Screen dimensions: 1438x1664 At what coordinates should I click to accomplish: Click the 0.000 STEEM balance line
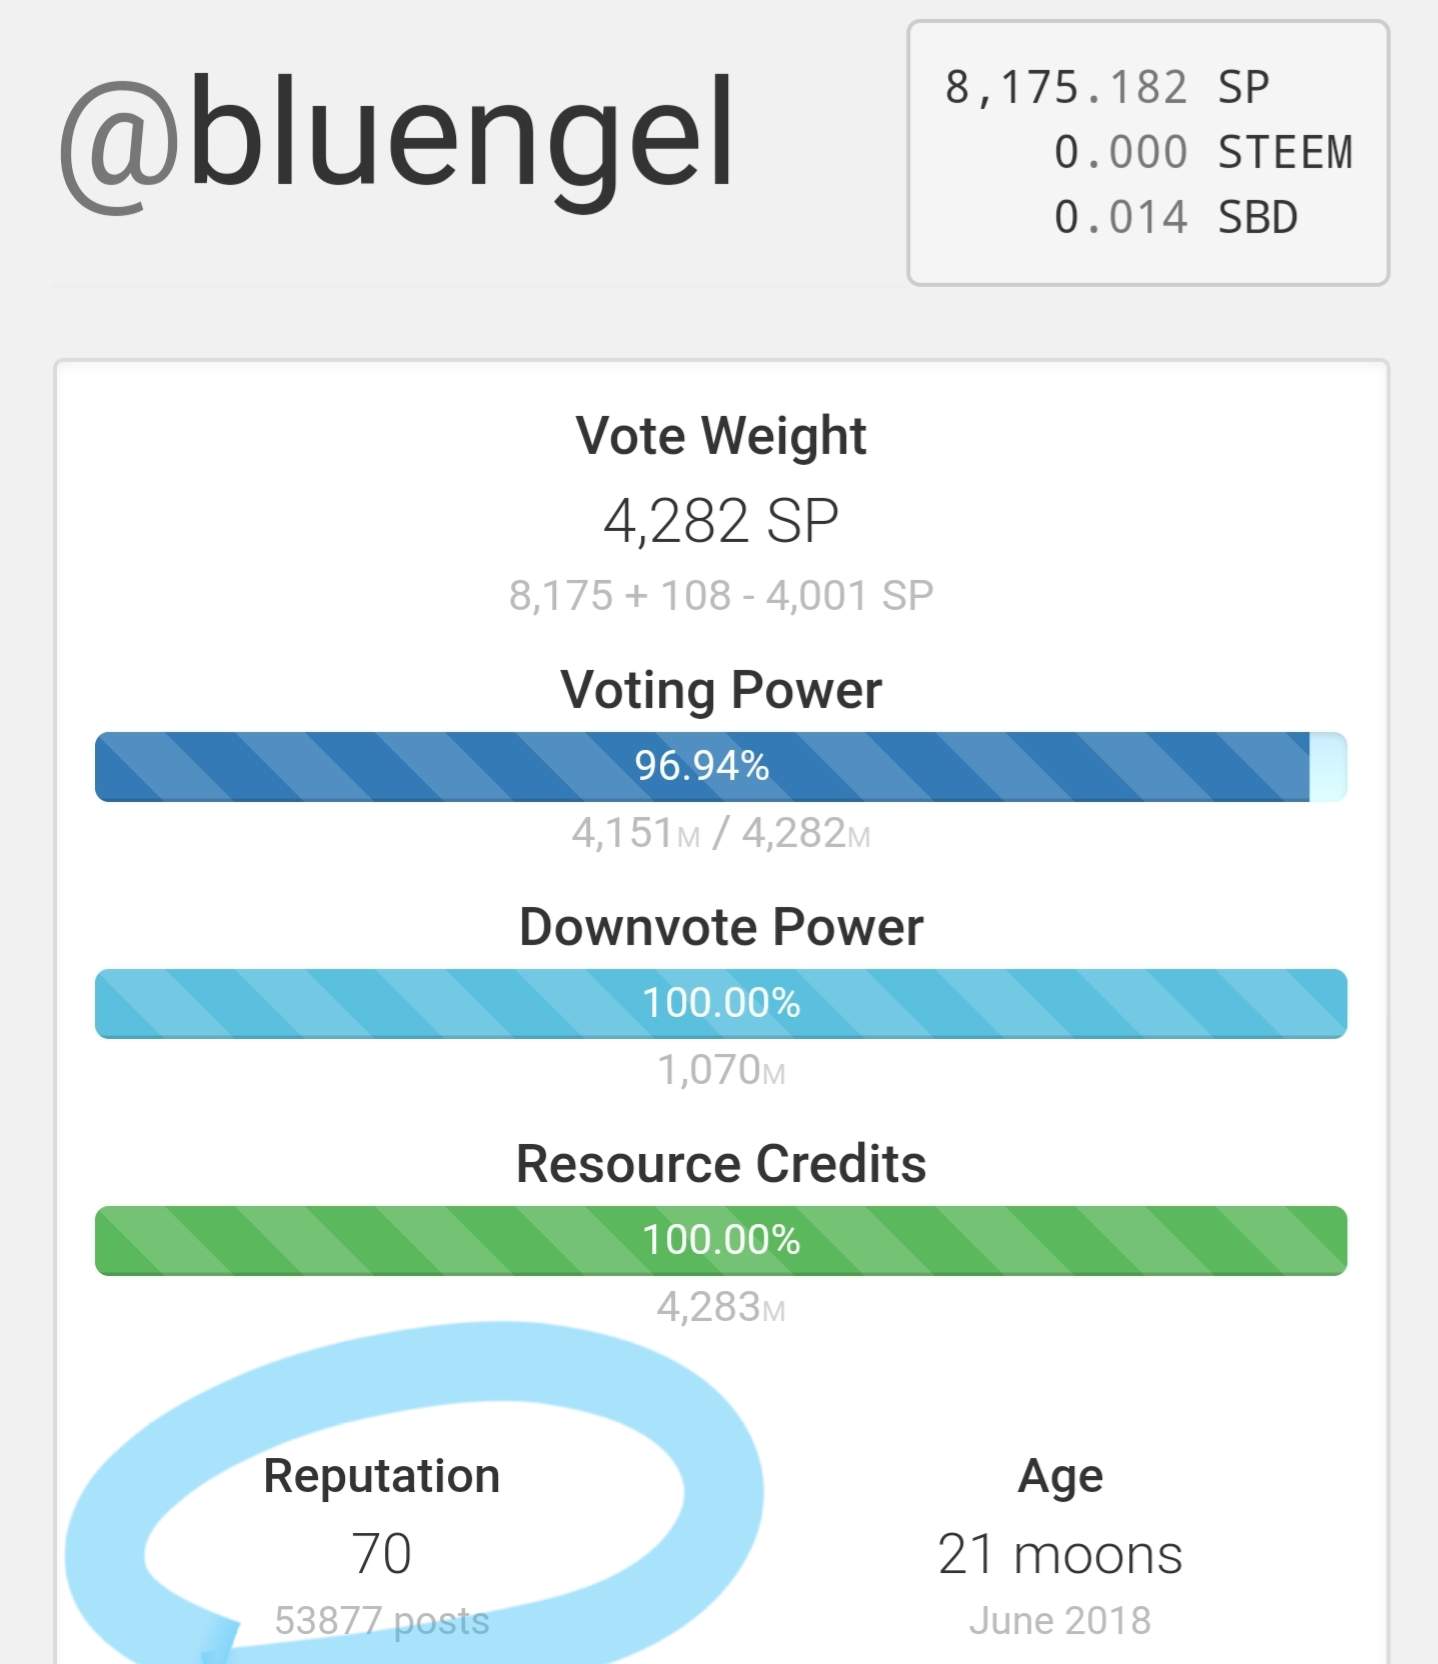(1203, 153)
